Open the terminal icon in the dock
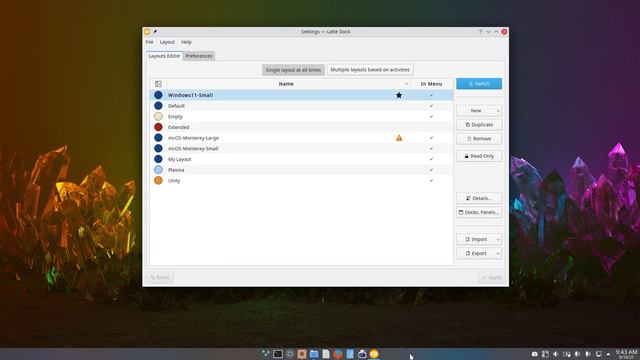 pos(278,354)
